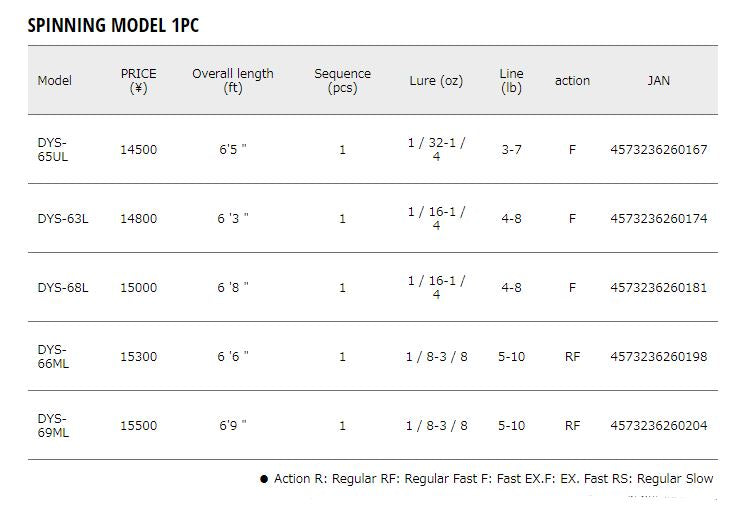
Task: Select the DYS-66ML model cell
Action: [53, 357]
